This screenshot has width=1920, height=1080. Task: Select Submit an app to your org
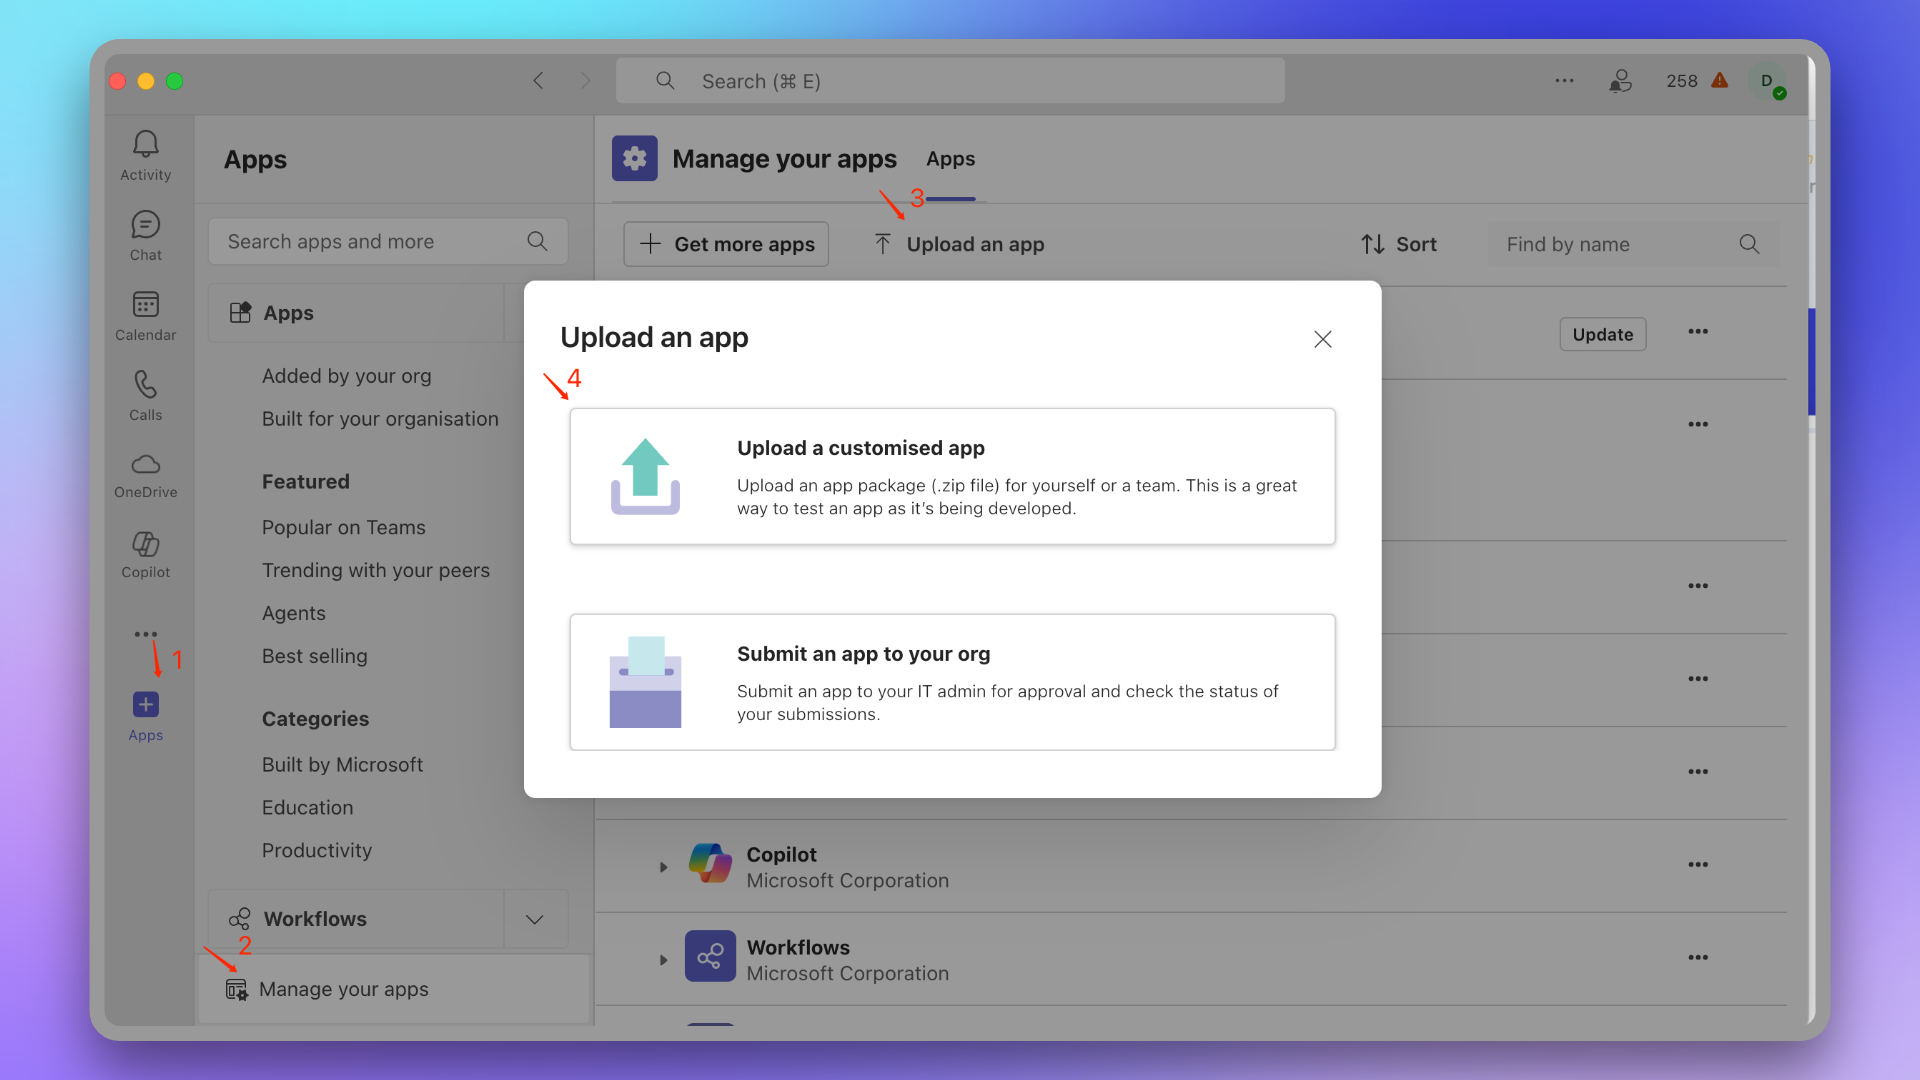(x=952, y=682)
